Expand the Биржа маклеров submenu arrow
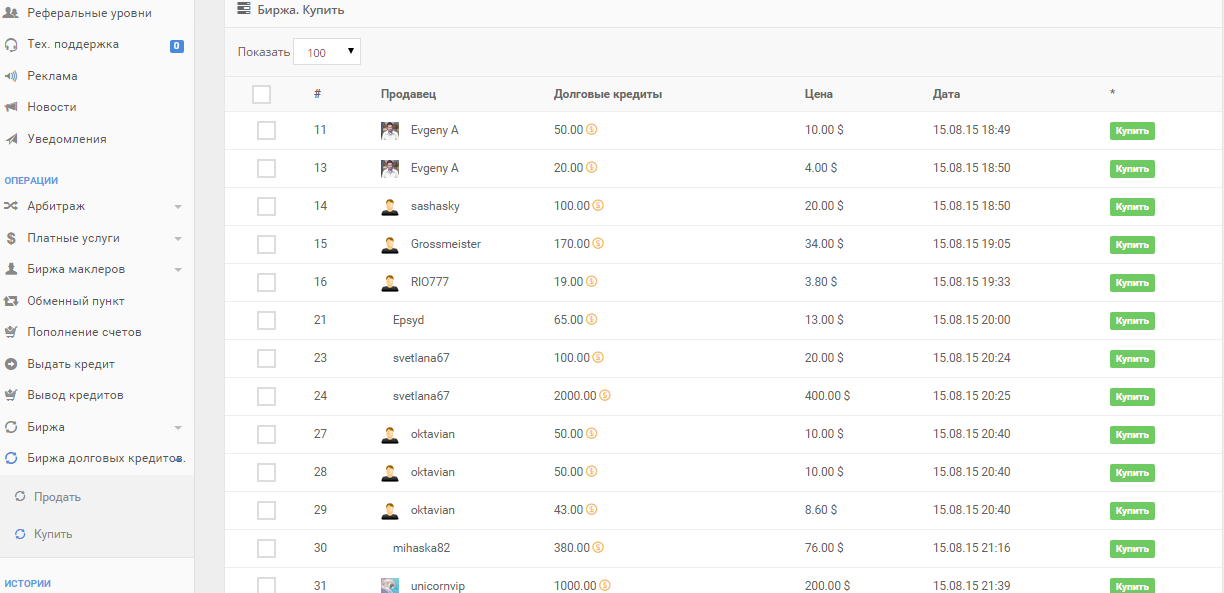The image size is (1224, 593). coord(178,270)
